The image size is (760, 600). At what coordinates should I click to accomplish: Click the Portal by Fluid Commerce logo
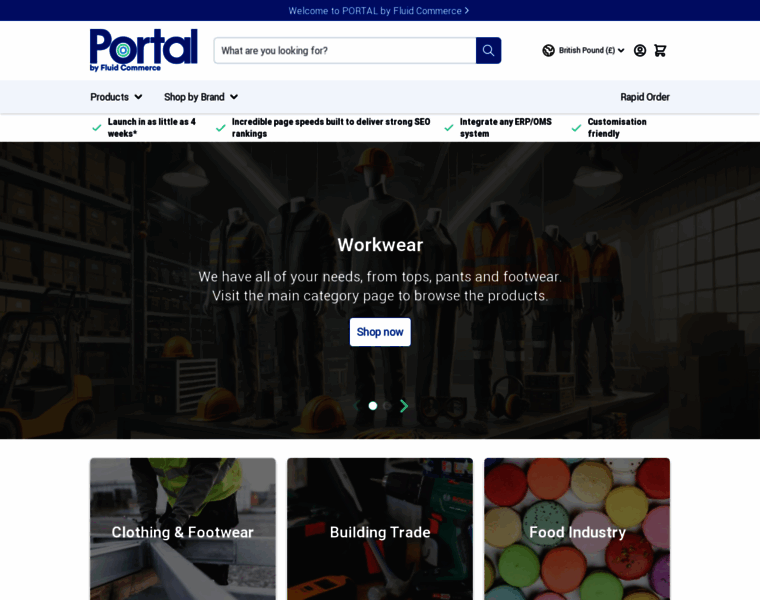[143, 50]
